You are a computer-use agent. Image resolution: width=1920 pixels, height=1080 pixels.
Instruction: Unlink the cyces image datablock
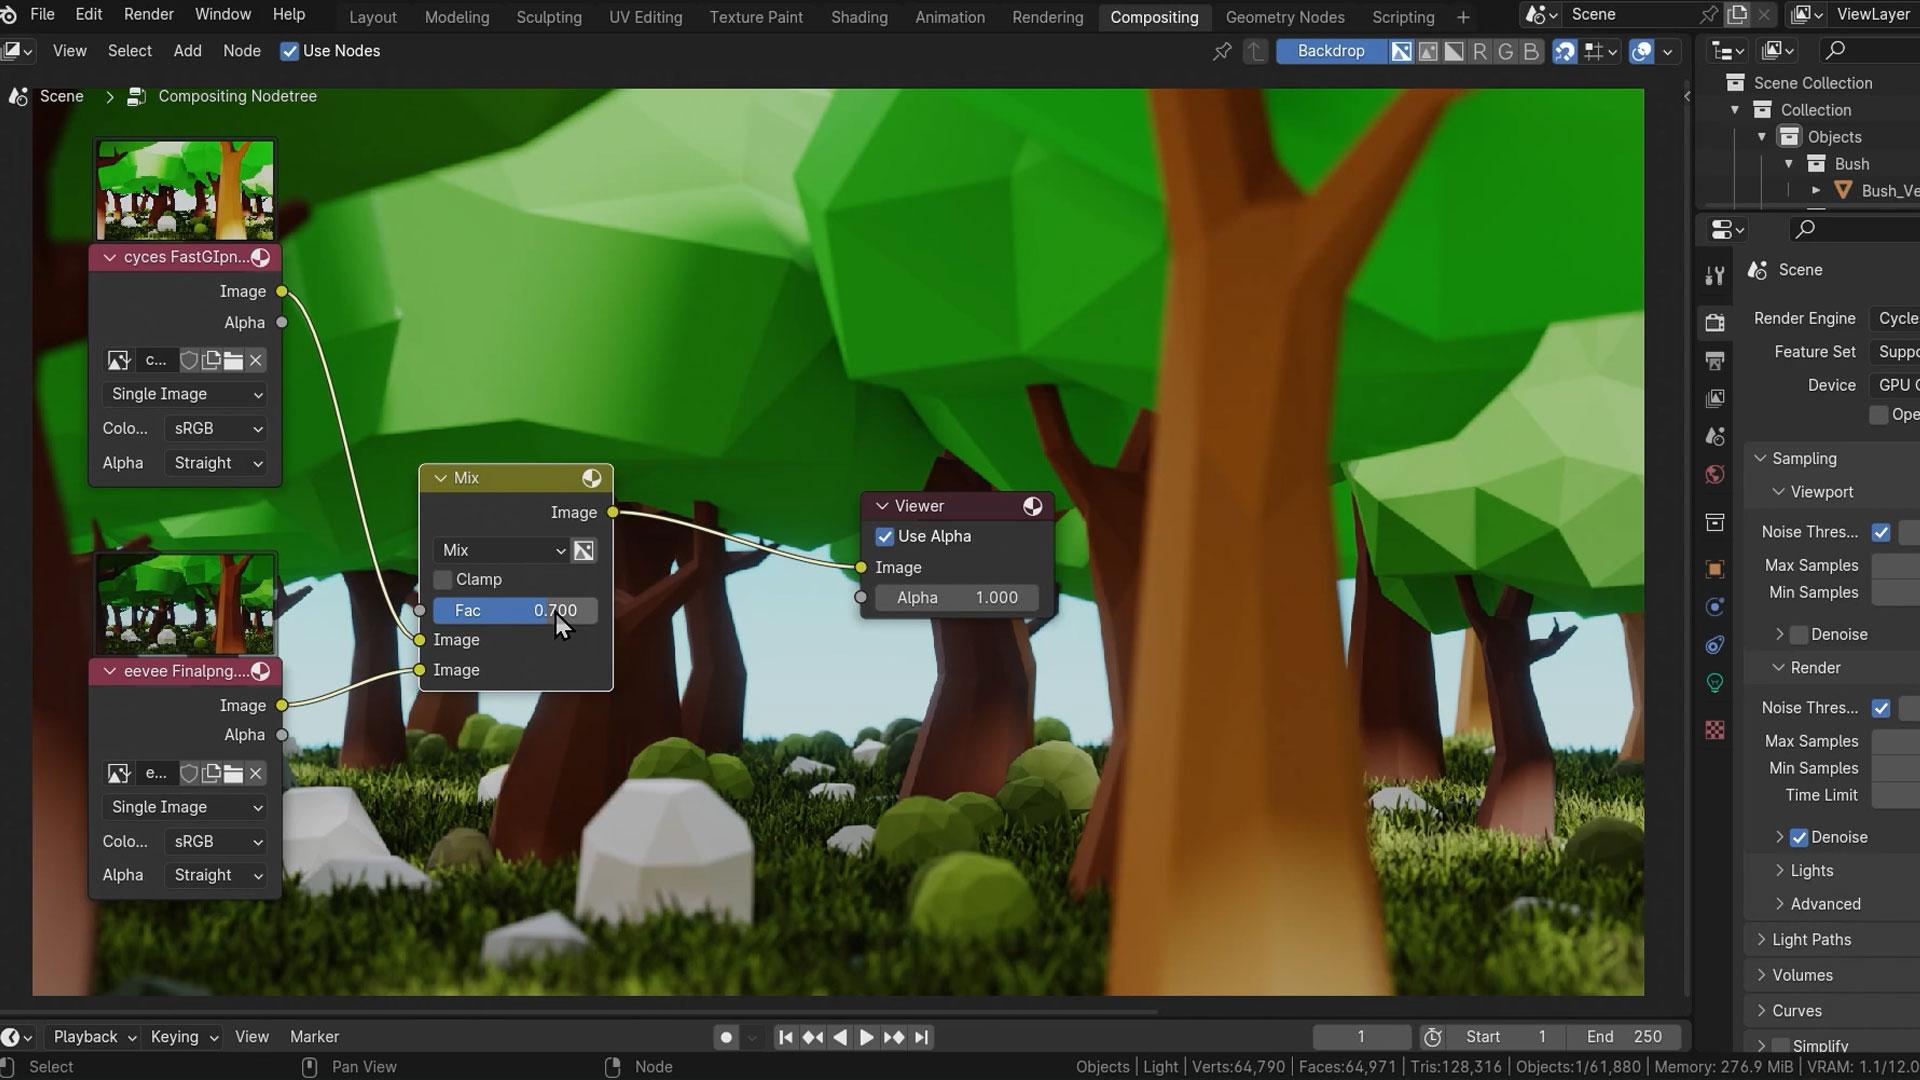tap(256, 360)
